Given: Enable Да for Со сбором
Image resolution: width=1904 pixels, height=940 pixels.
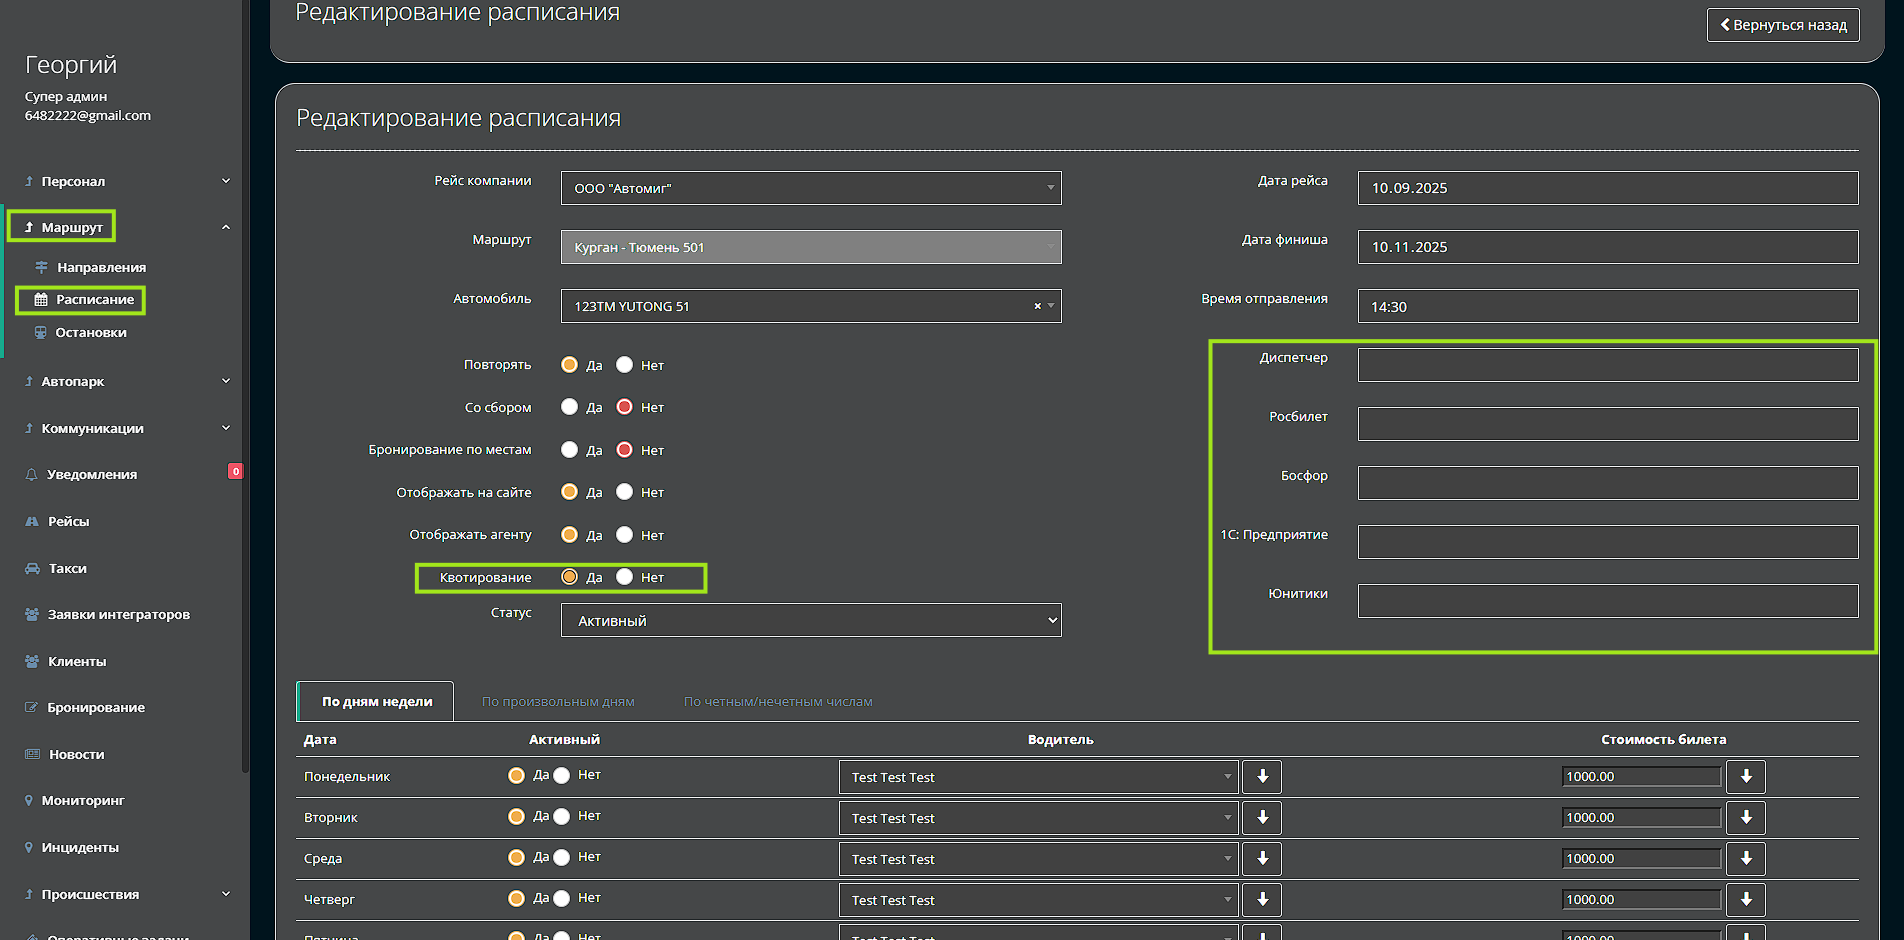Looking at the screenshot, I should point(570,407).
